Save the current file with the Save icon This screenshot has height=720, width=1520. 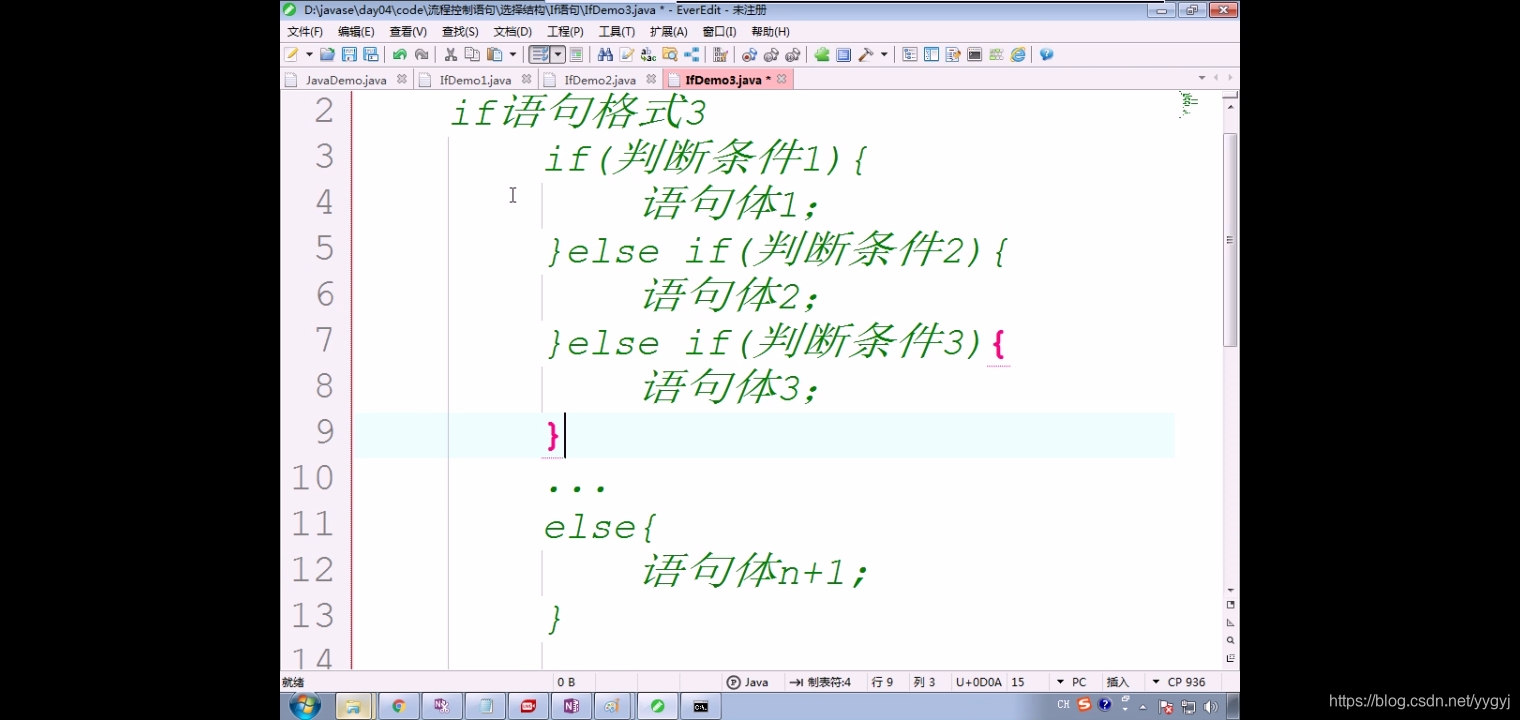point(349,55)
